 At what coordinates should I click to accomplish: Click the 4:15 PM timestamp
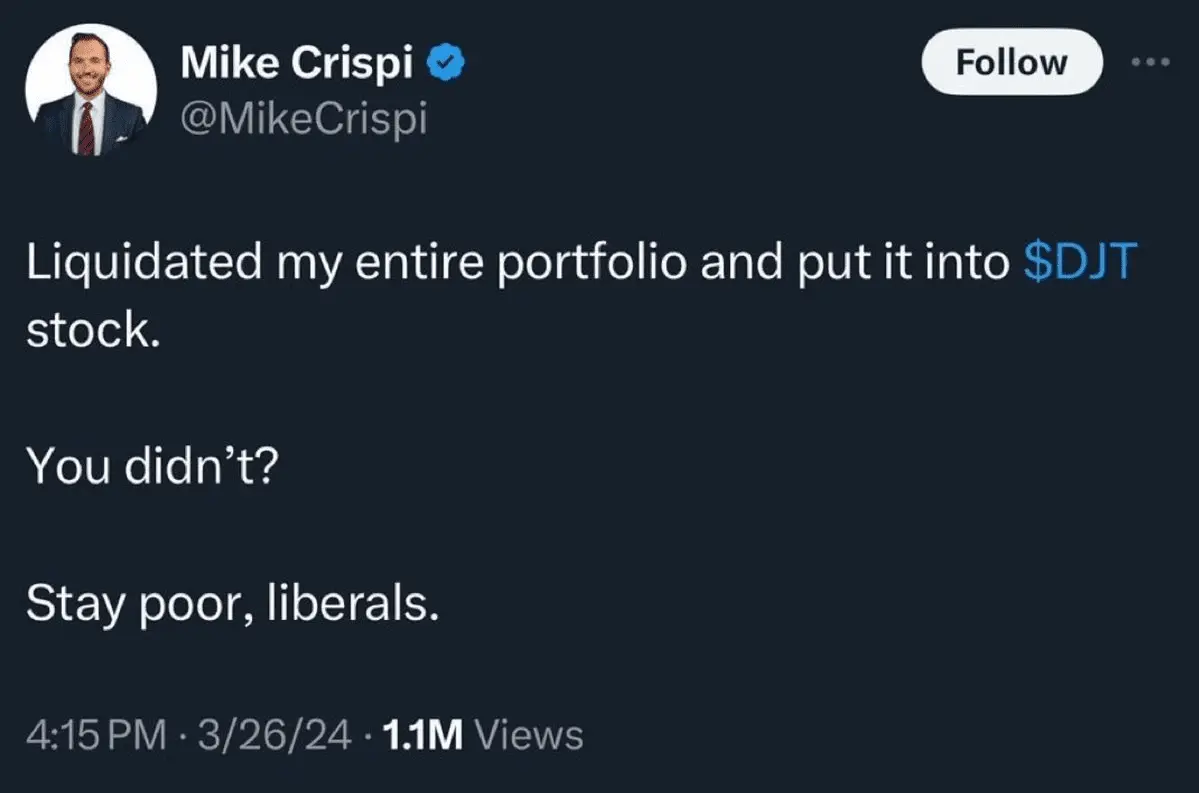[x=94, y=735]
